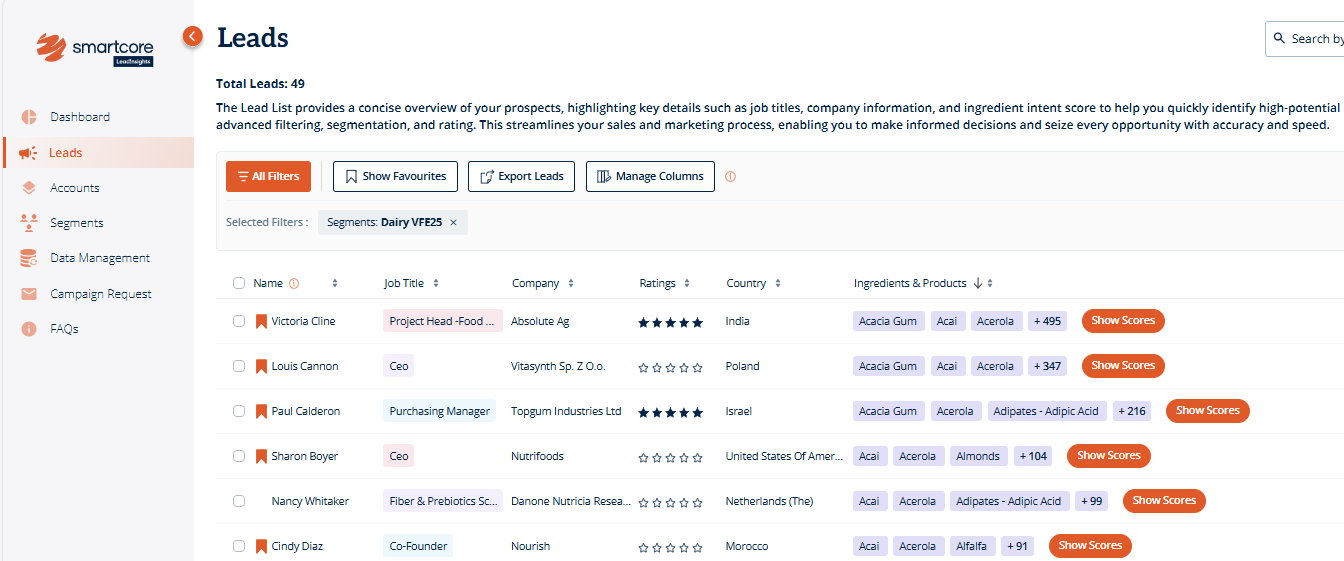
Task: Expand the +495 ingredients for Victoria Cline
Action: click(x=1047, y=321)
